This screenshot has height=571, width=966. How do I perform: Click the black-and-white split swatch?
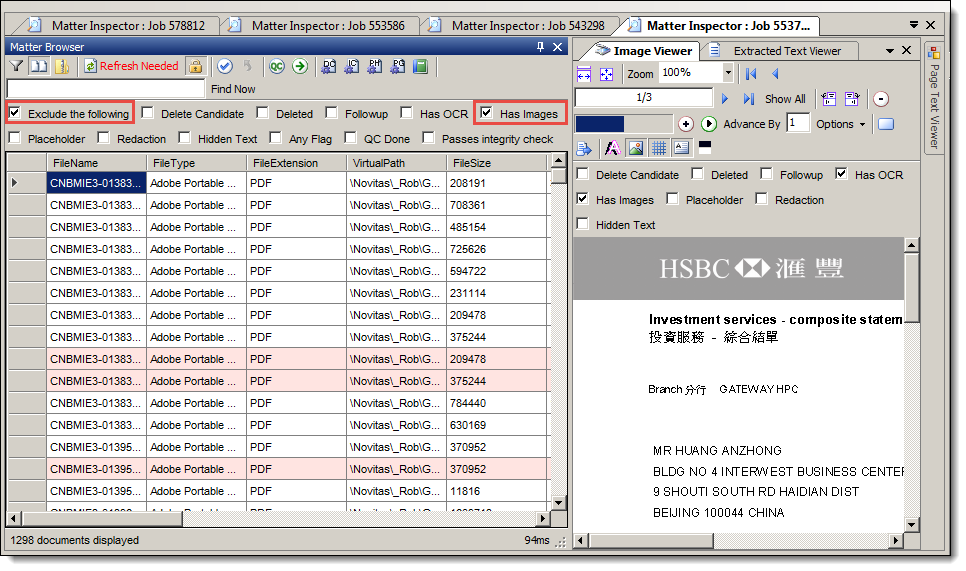[x=705, y=147]
